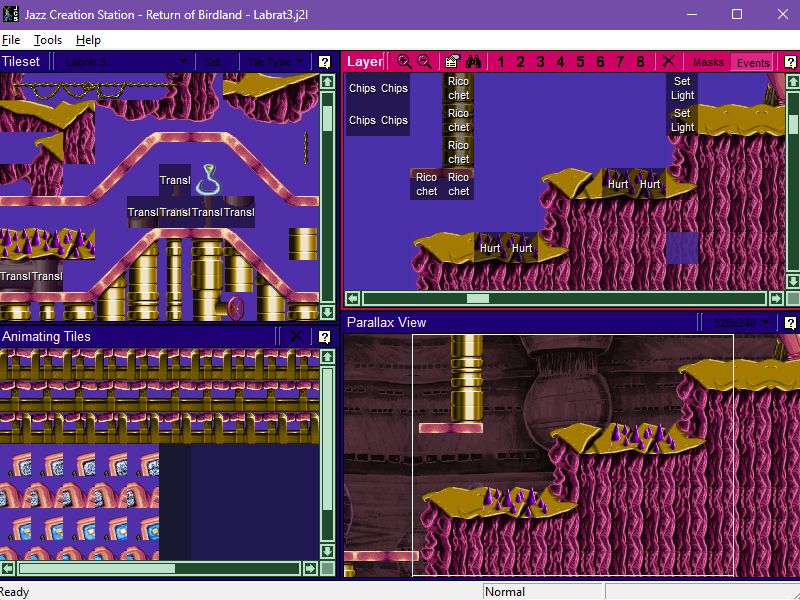Screen dimensions: 800x600
Task: Zoom out of the Layer view
Action: pyautogui.click(x=424, y=62)
